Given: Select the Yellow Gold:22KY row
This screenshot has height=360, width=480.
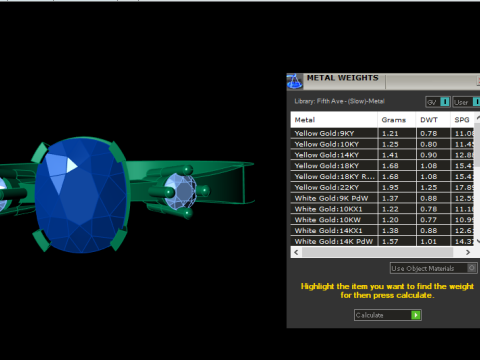Looking at the screenshot, I should [x=382, y=187].
